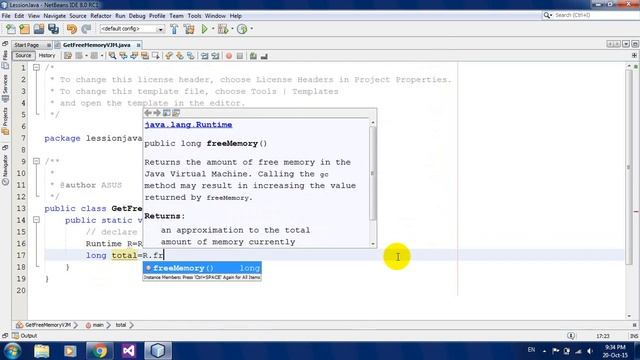Click the Redo arrow icon
This screenshot has height=360, width=640.
coord(86,29)
